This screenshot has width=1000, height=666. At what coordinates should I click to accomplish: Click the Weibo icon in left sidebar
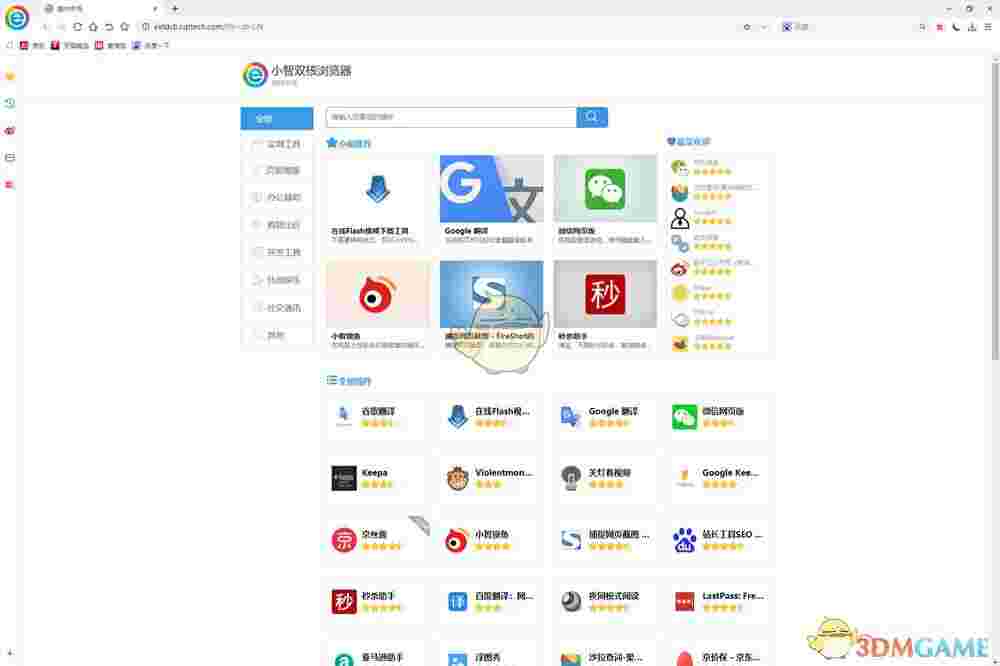(x=10, y=130)
